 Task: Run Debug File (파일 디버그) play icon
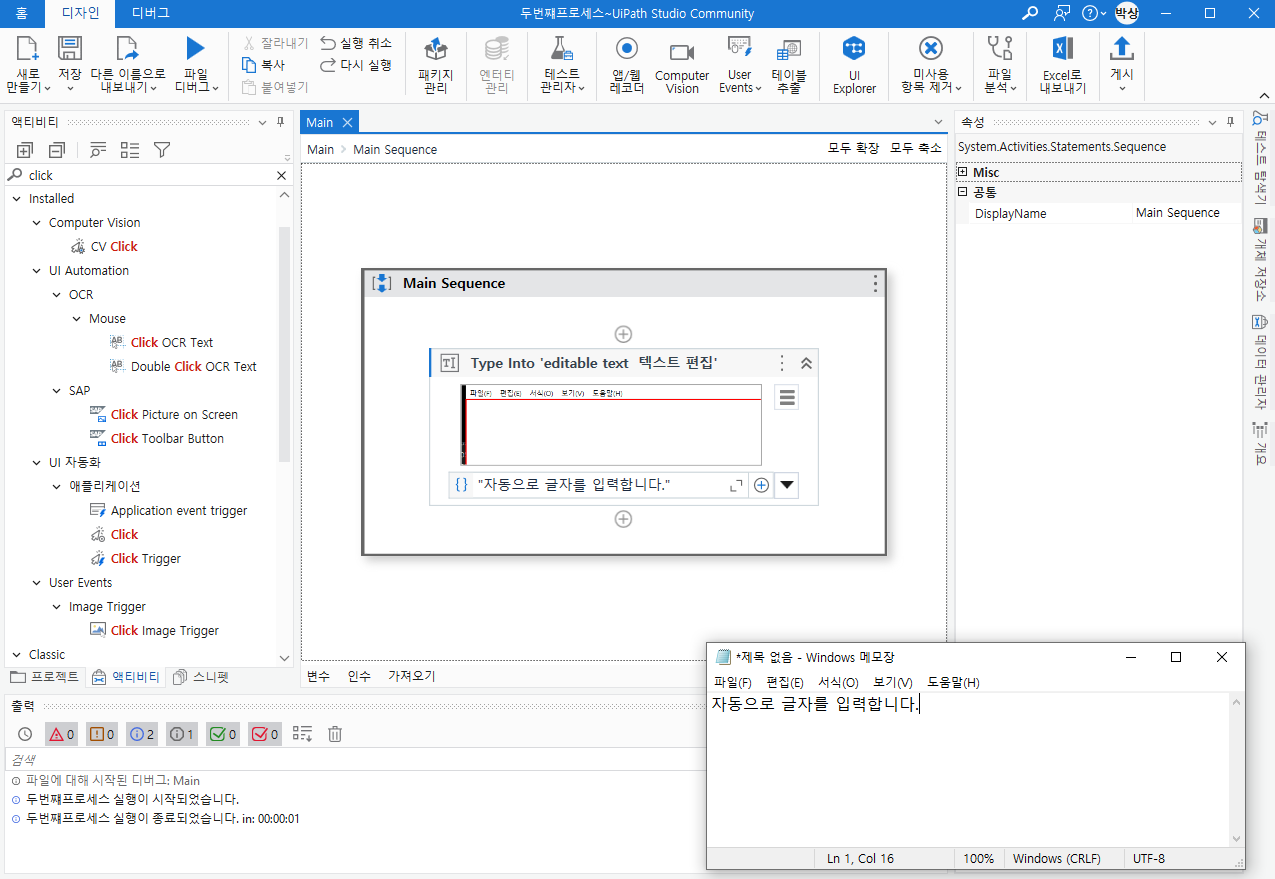pos(196,48)
